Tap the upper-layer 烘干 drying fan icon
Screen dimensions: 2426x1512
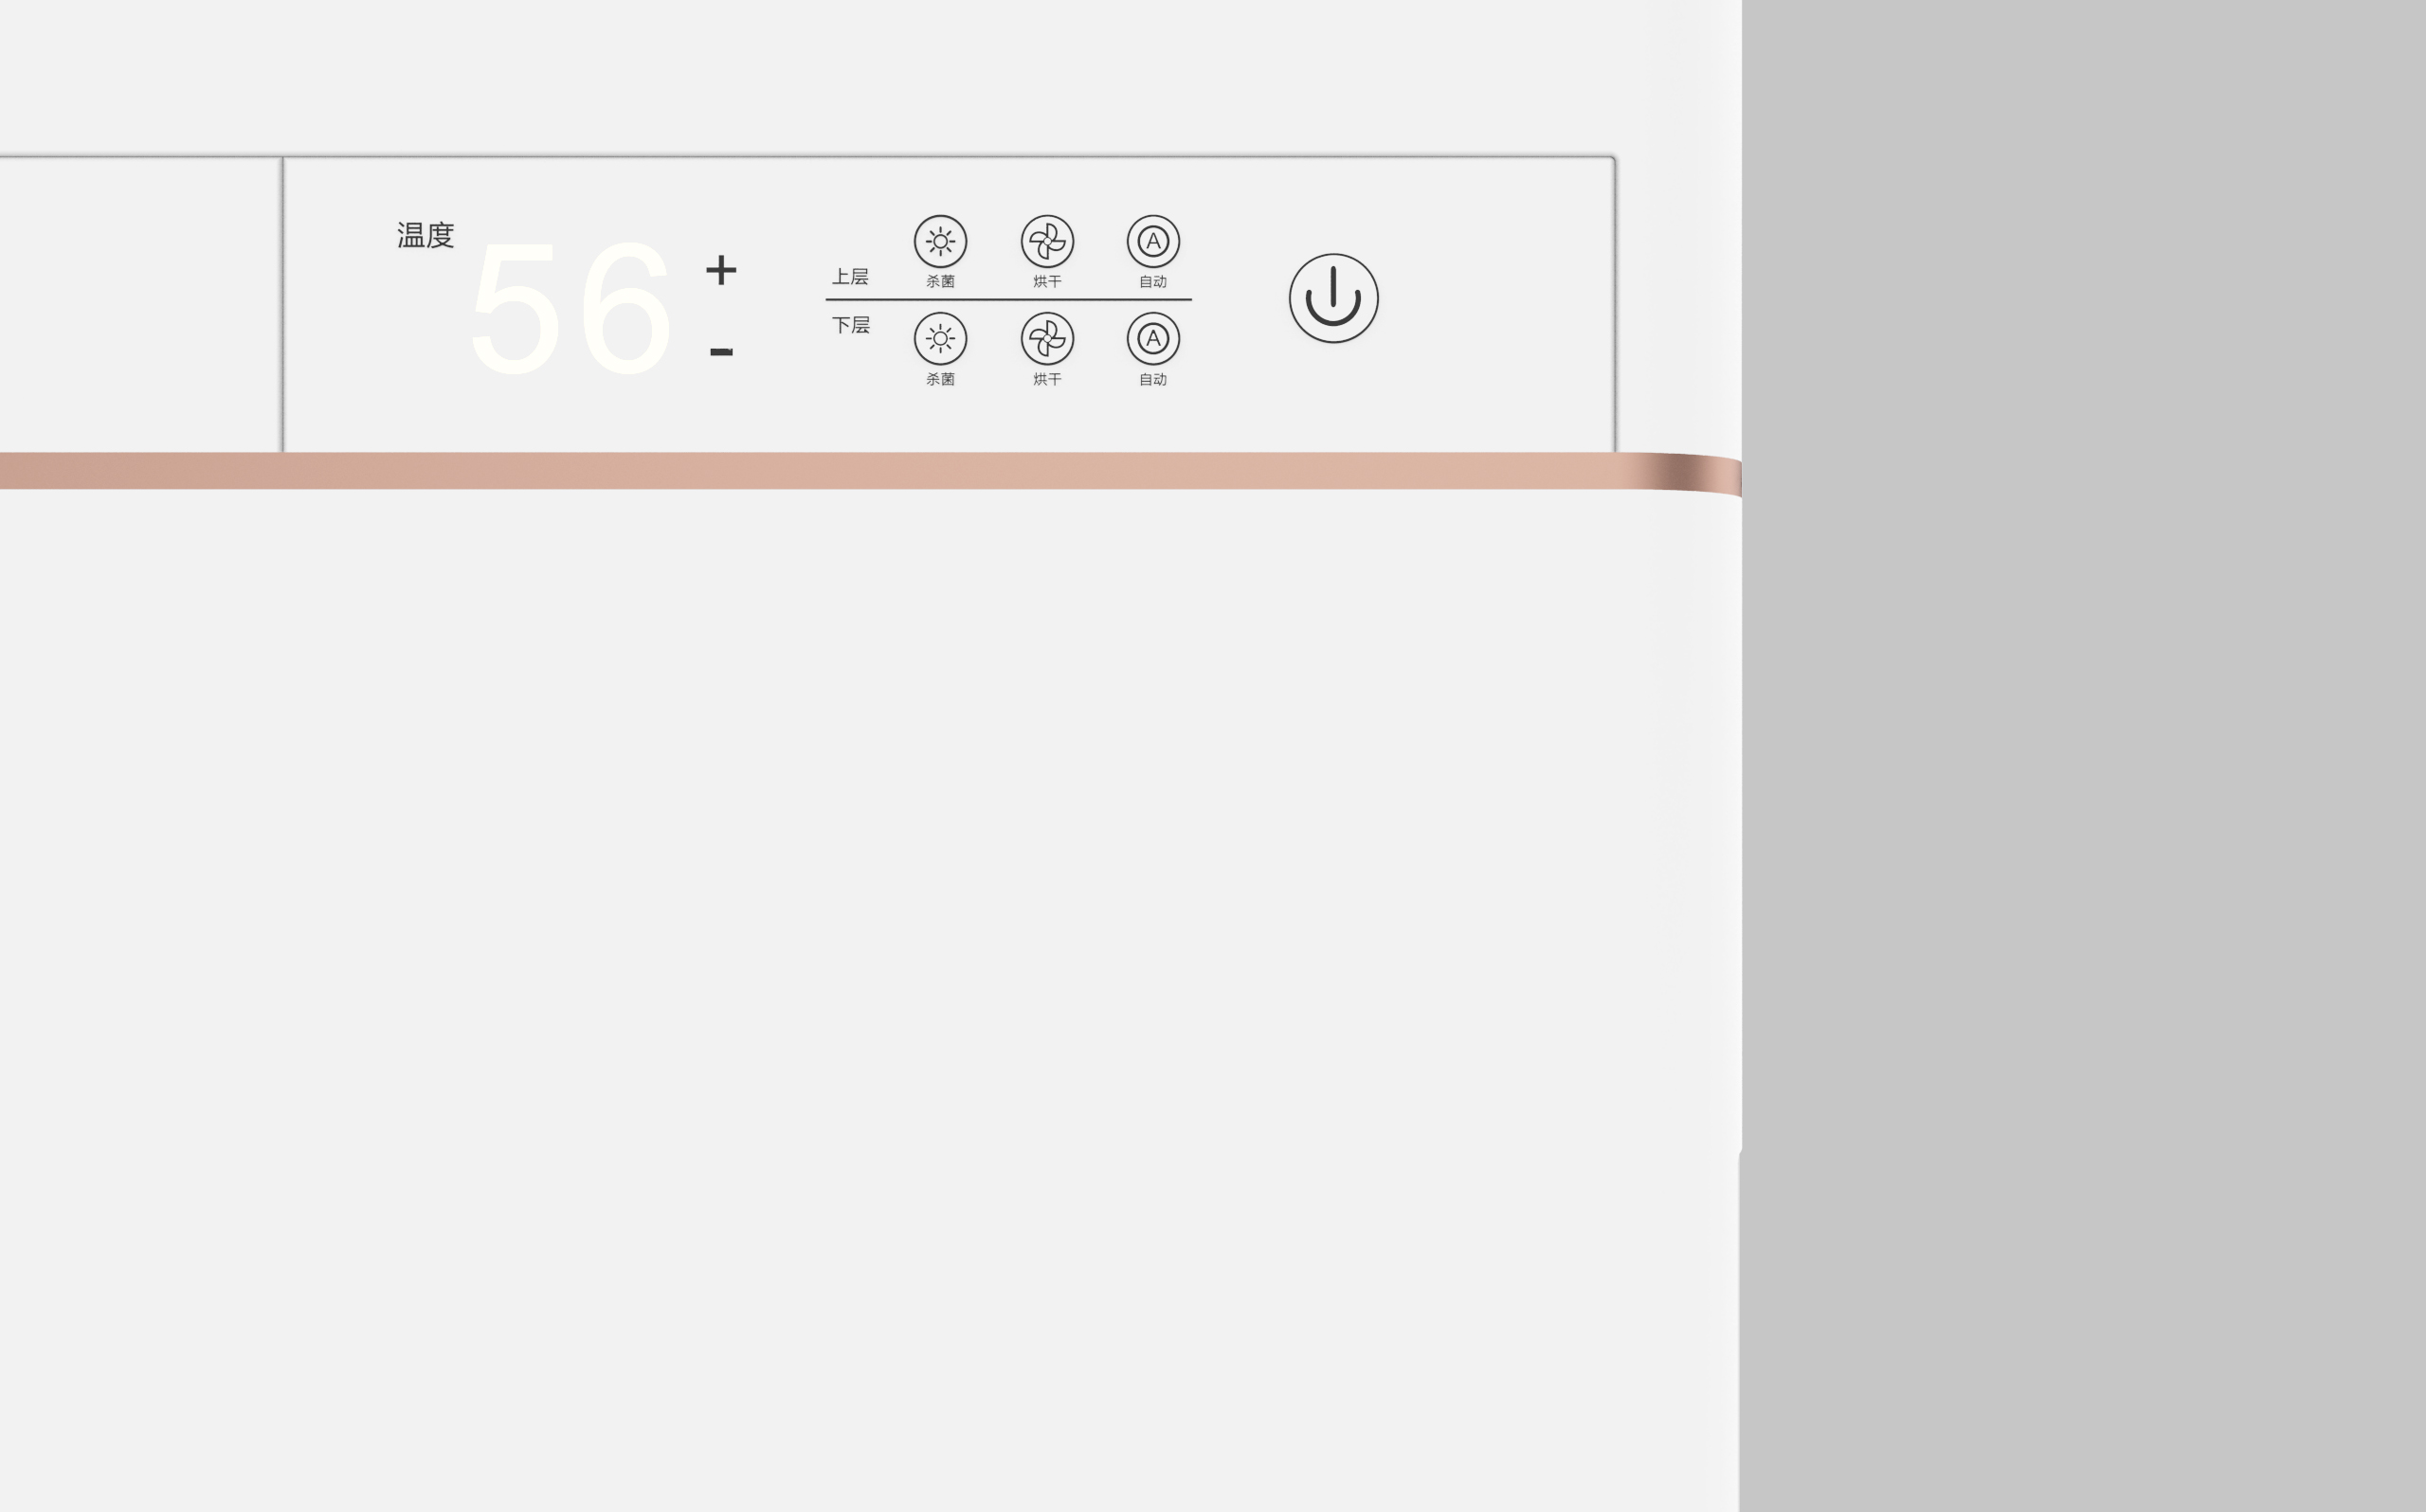point(1047,241)
